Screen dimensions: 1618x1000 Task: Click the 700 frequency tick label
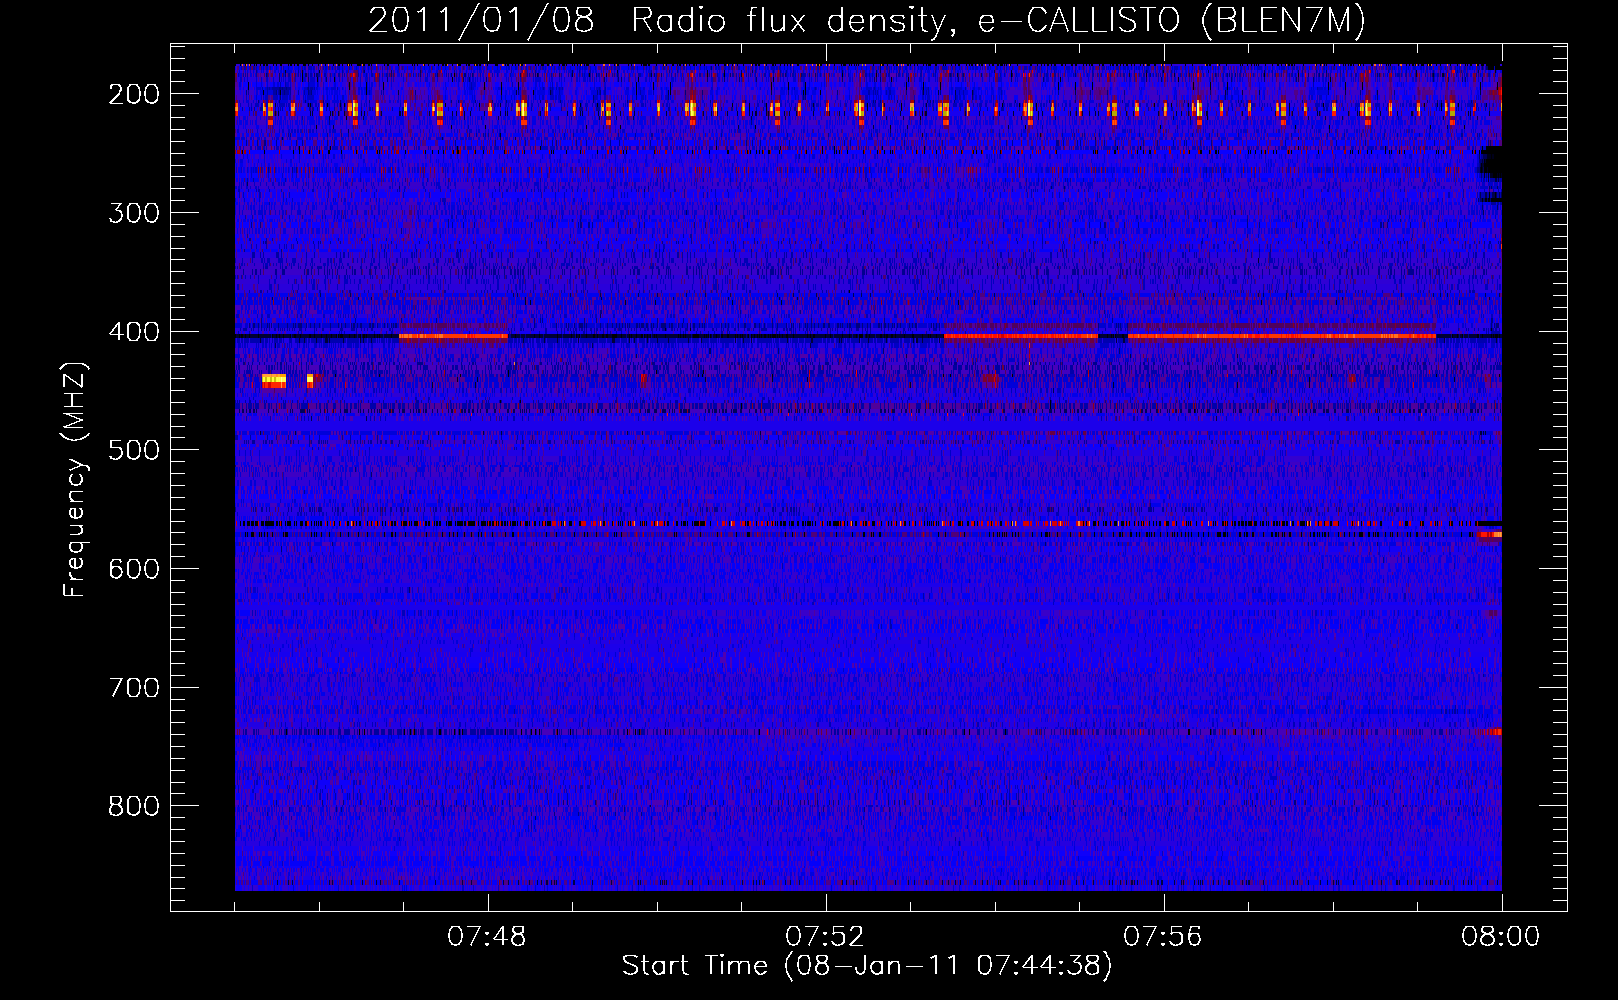(x=134, y=688)
